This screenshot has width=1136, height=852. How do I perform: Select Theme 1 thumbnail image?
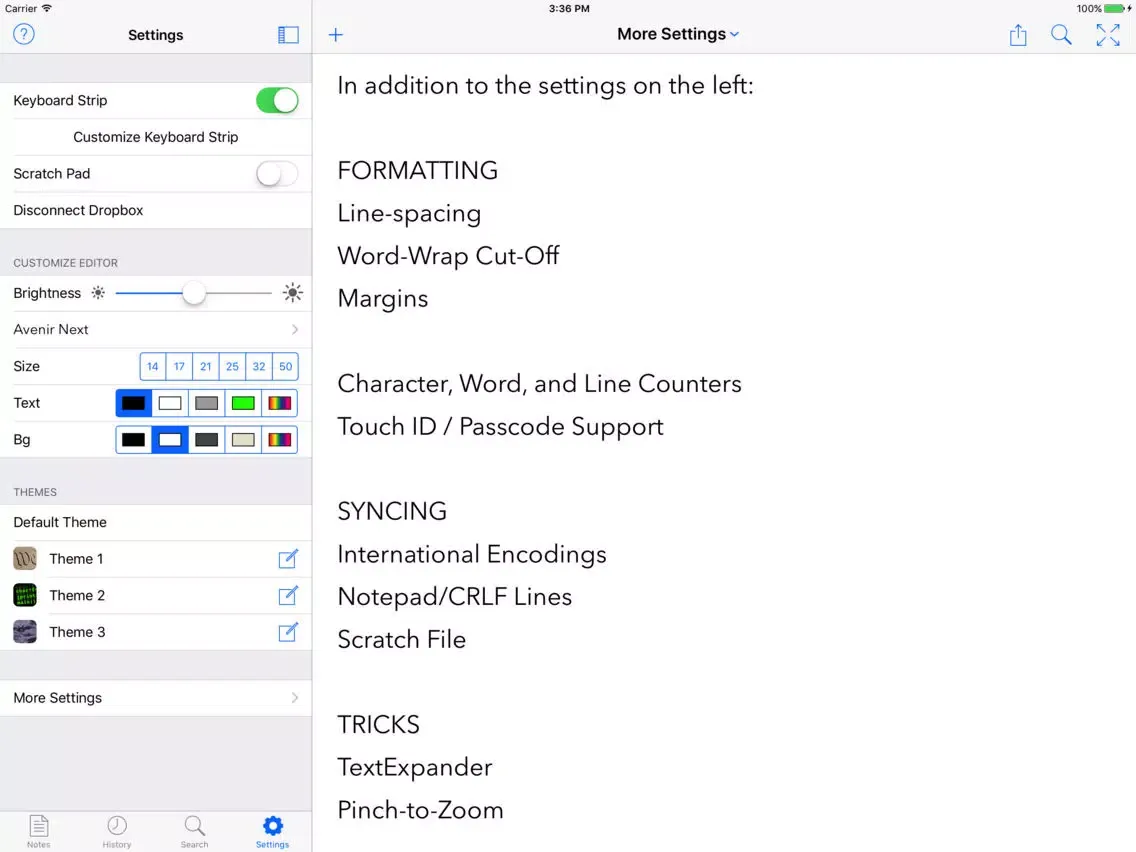(x=25, y=559)
